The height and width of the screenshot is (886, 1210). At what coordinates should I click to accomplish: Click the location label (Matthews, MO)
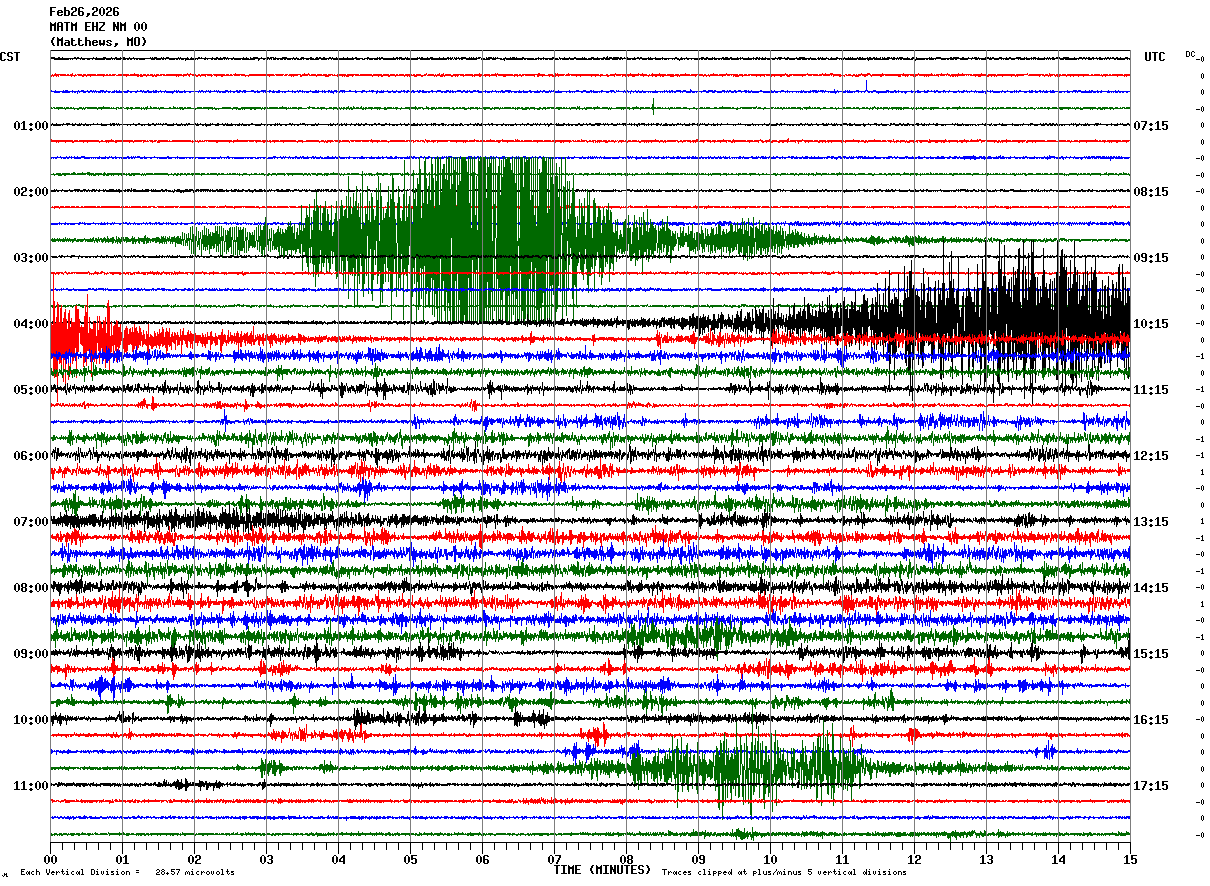pos(99,42)
